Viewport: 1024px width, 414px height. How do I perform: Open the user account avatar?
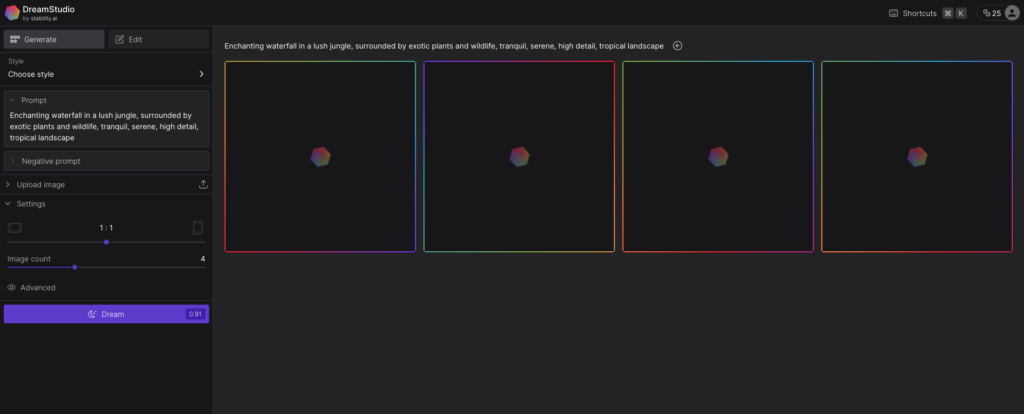(1012, 13)
